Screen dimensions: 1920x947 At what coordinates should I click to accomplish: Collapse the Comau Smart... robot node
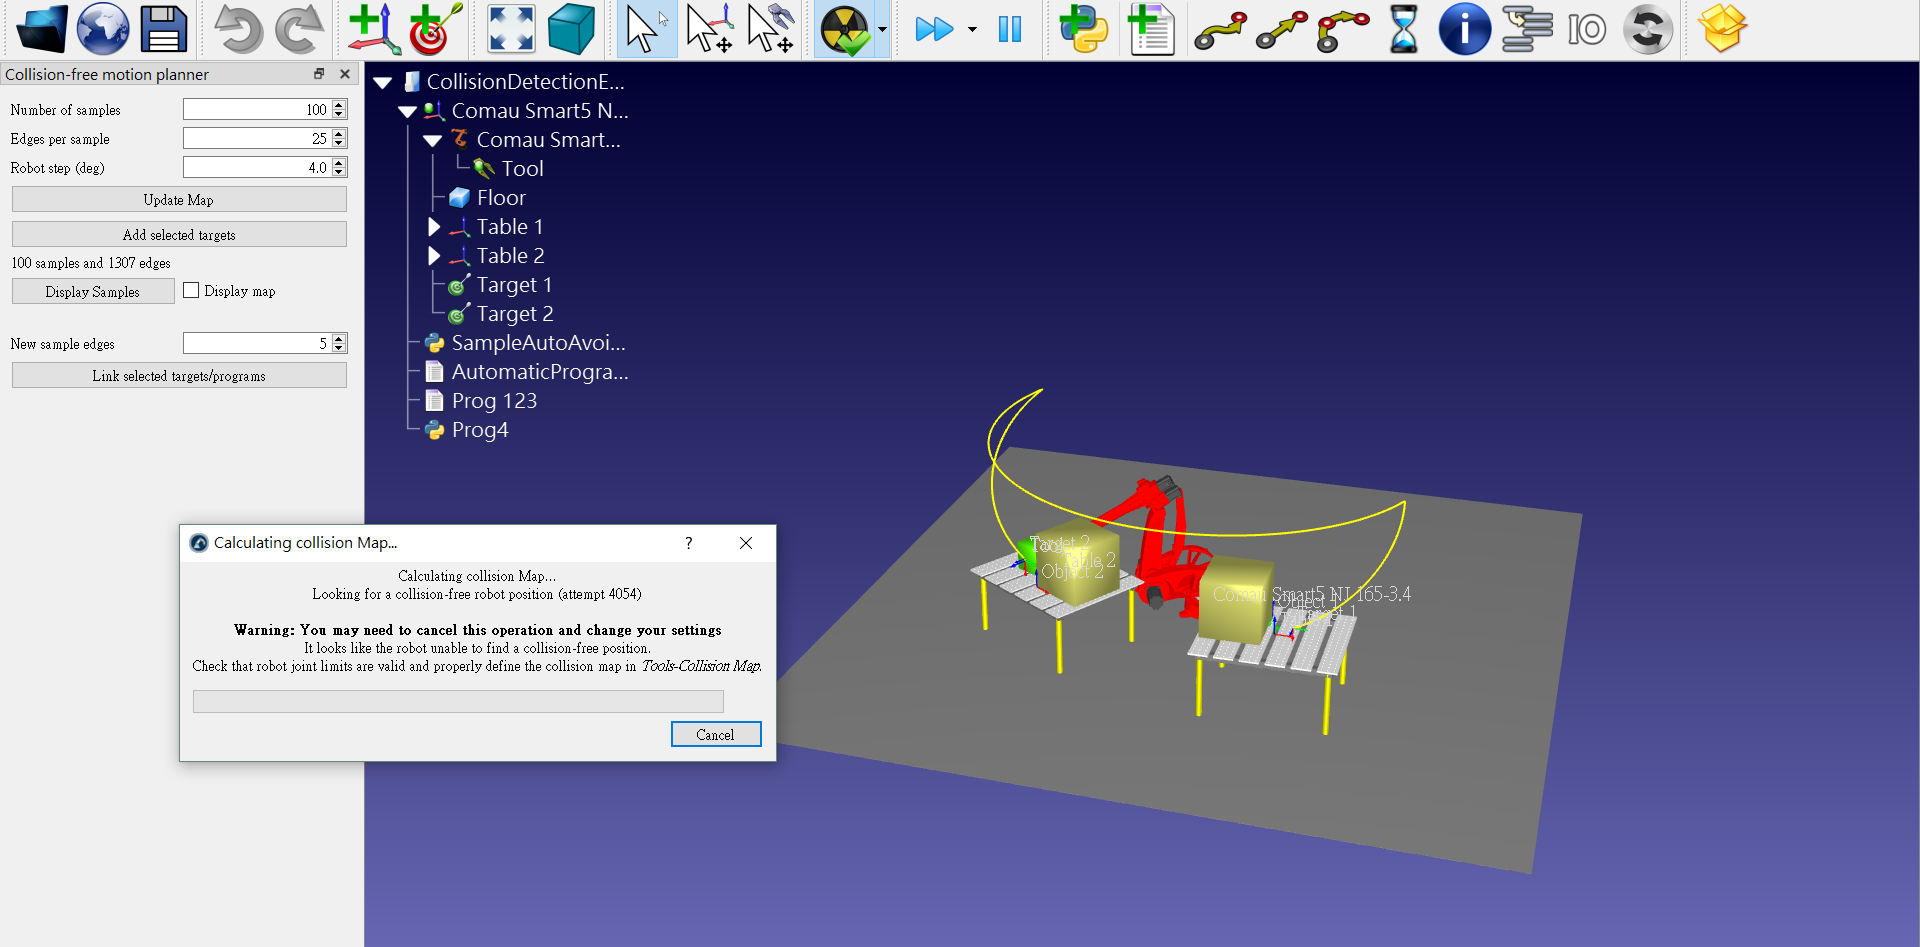(433, 140)
